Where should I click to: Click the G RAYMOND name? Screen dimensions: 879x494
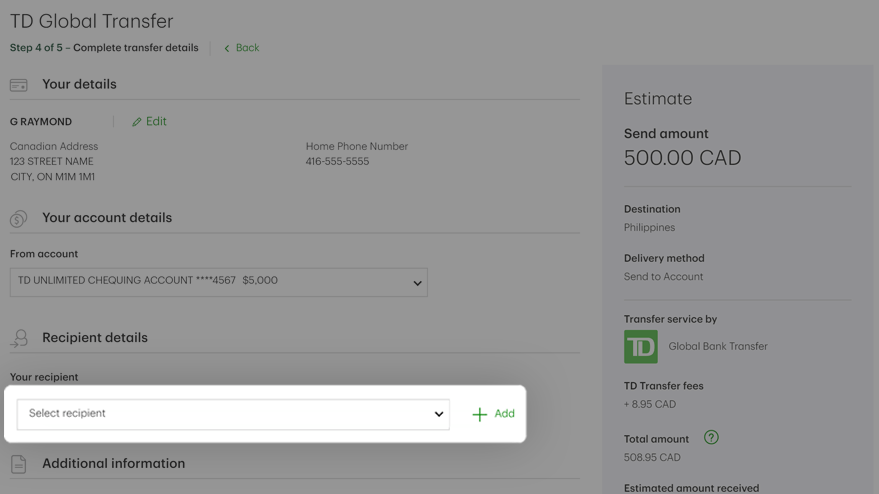click(x=41, y=122)
